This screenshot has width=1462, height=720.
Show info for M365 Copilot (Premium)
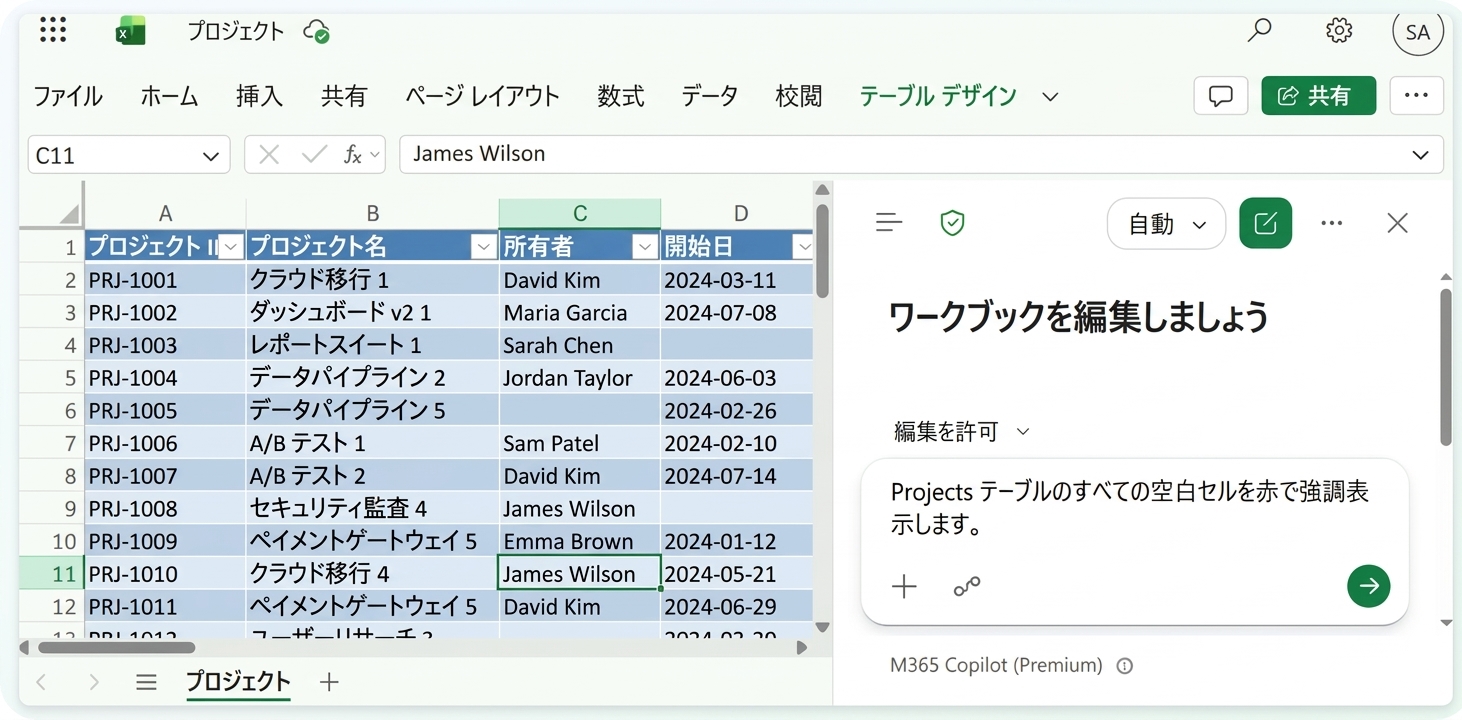[x=1125, y=666]
